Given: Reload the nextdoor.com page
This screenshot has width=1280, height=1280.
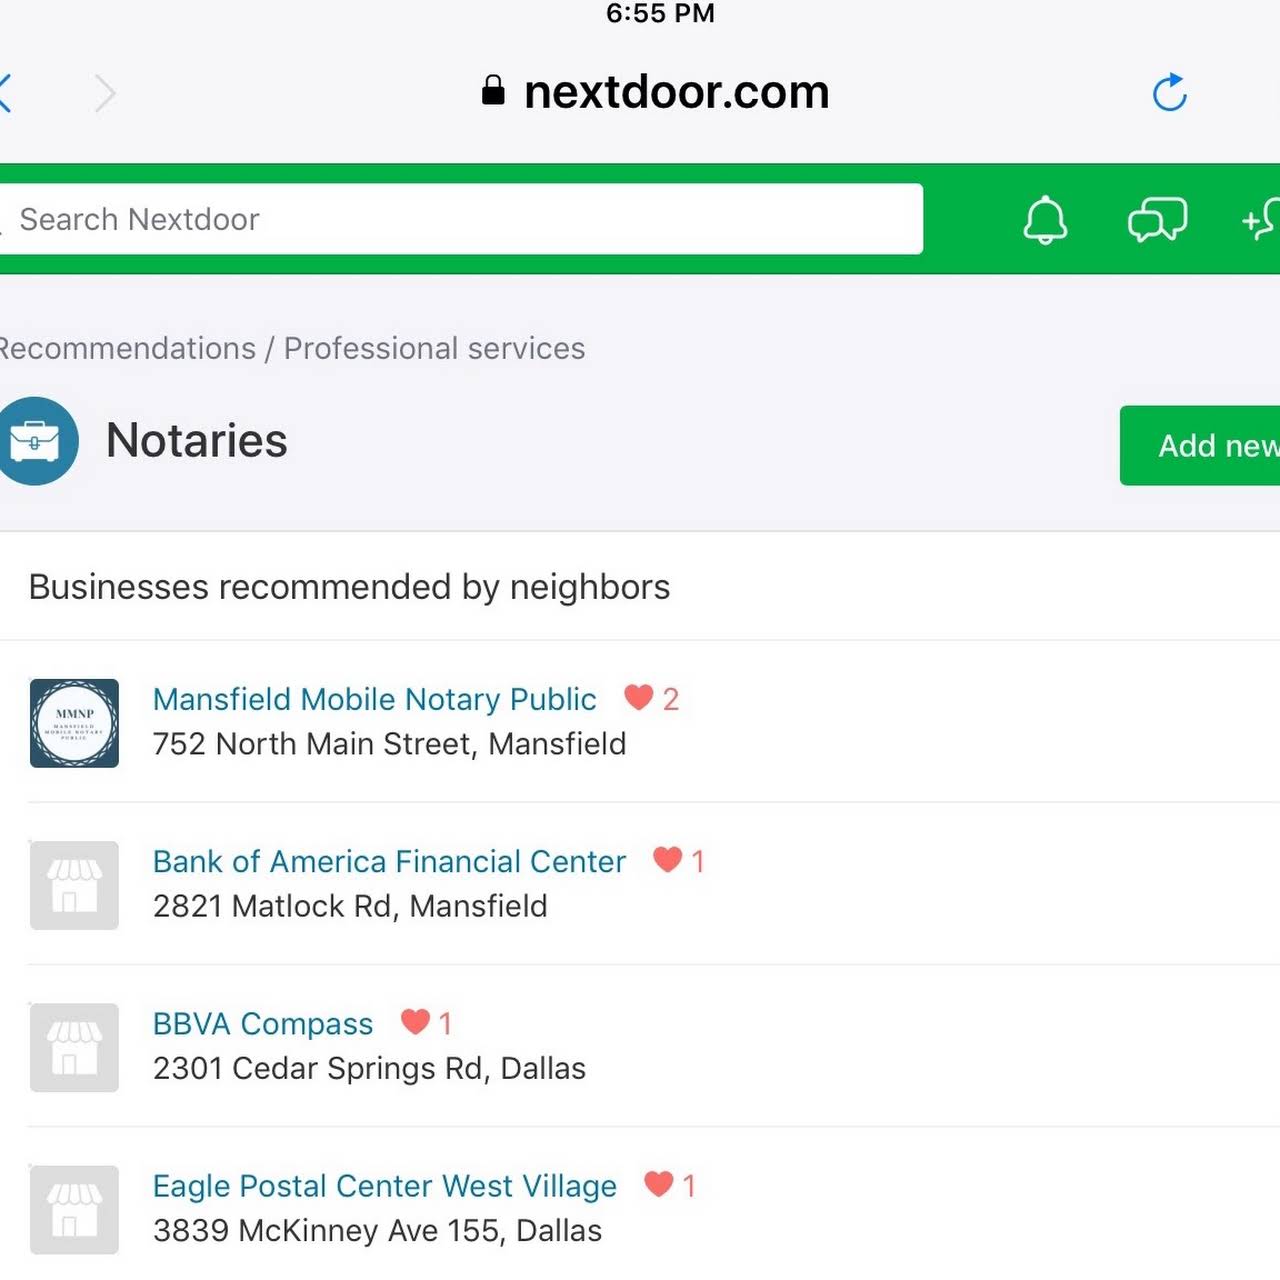Looking at the screenshot, I should [x=1169, y=92].
